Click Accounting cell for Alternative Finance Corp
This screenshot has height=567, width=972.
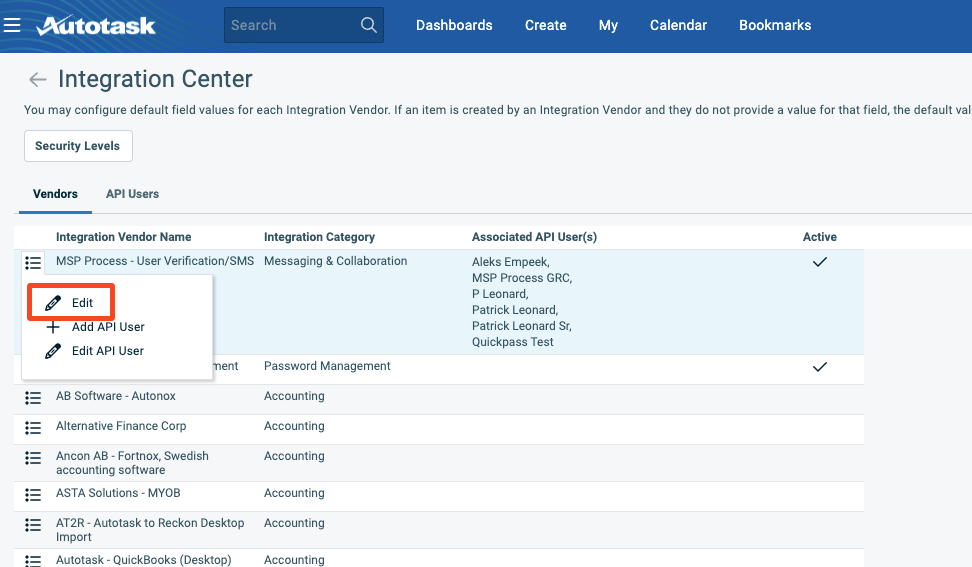tap(294, 426)
